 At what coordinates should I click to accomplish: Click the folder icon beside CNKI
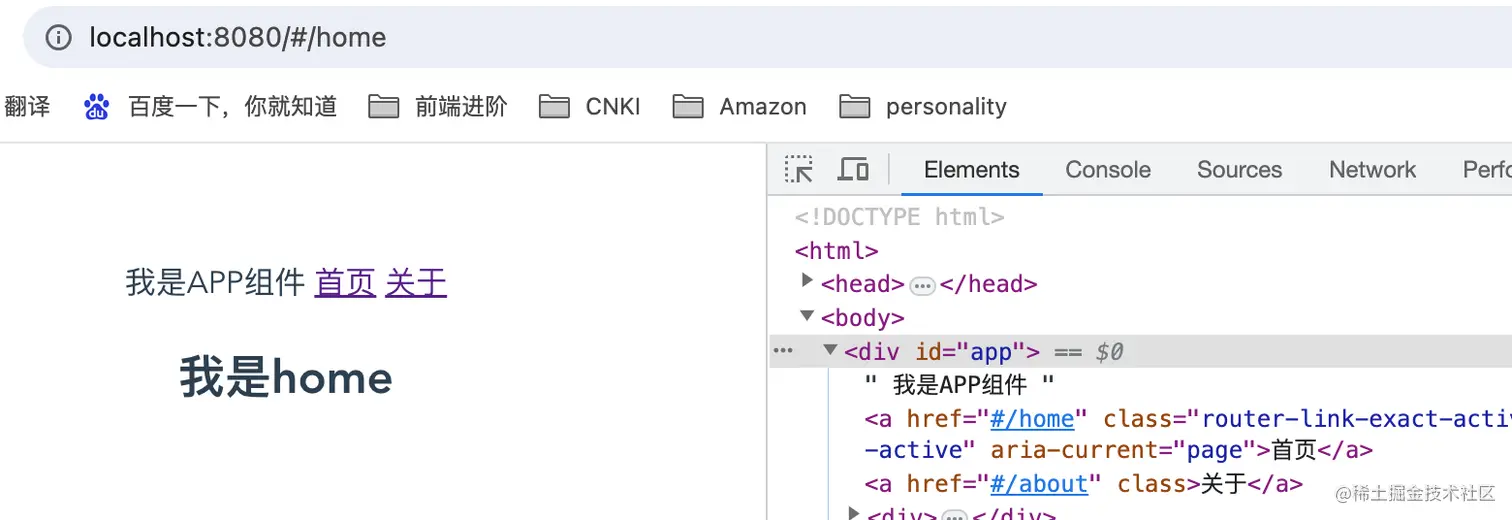click(554, 106)
